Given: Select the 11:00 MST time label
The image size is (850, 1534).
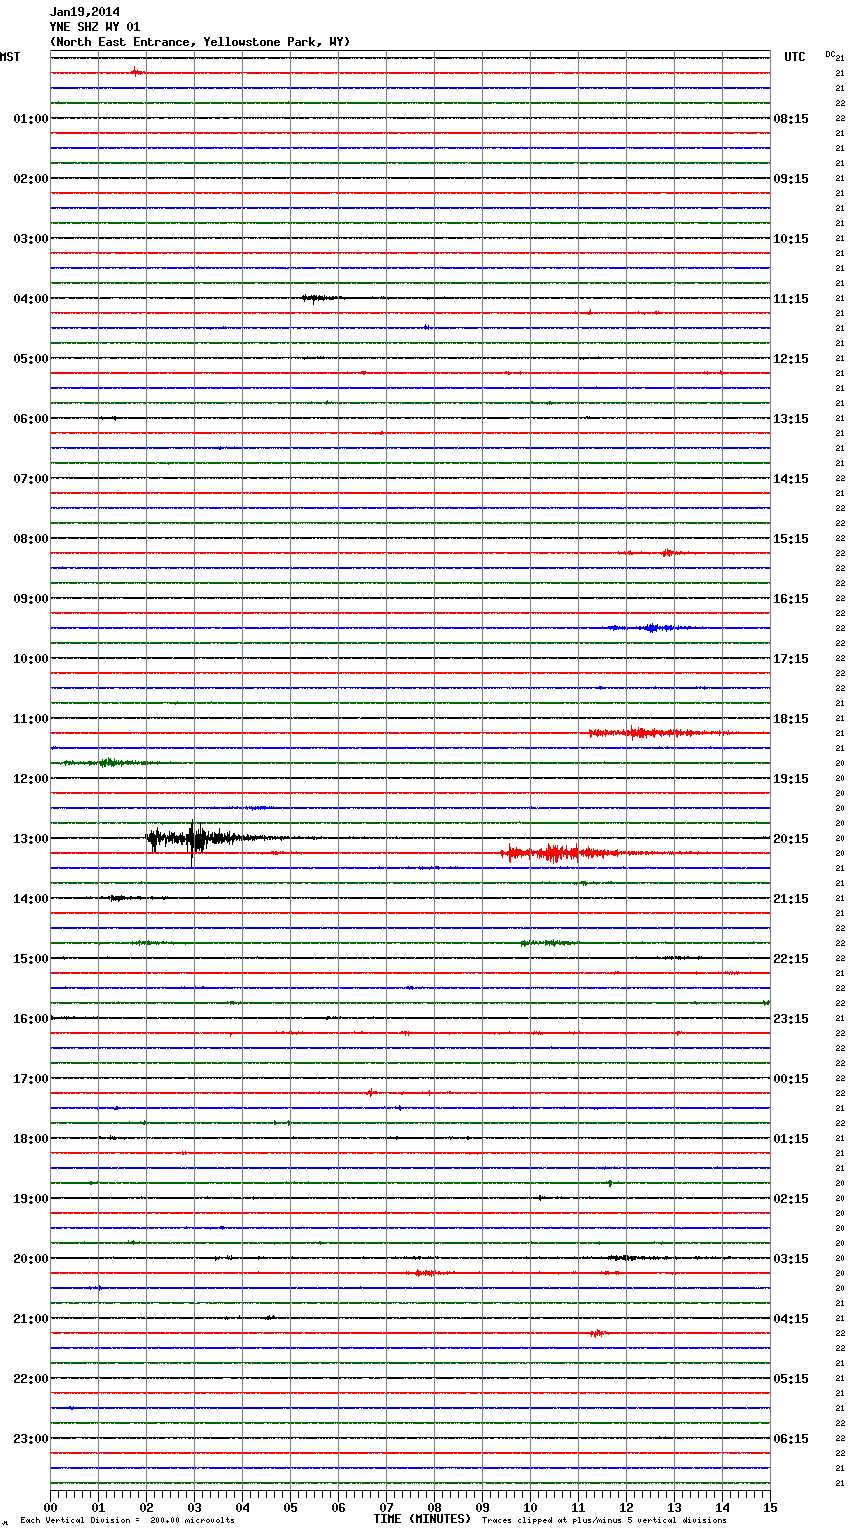Looking at the screenshot, I should point(31,719).
